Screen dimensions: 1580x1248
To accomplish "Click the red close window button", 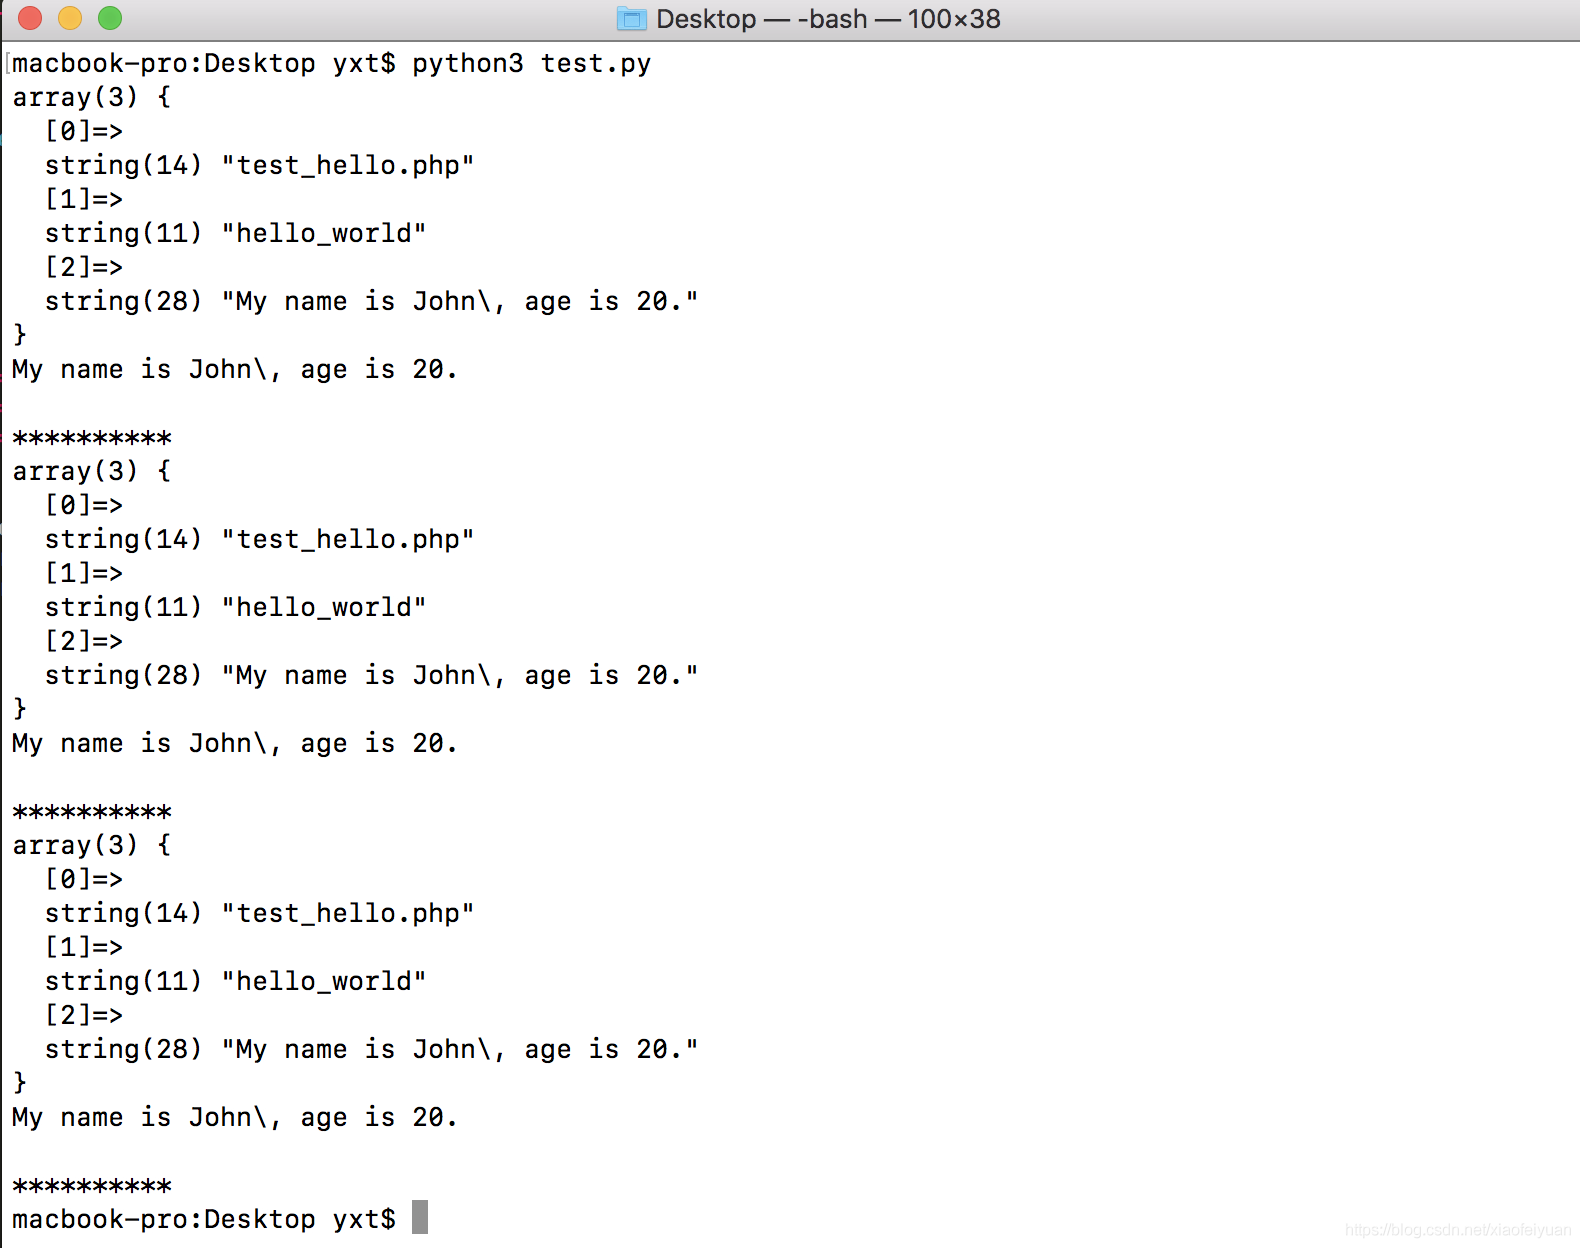I will pyautogui.click(x=30, y=18).
